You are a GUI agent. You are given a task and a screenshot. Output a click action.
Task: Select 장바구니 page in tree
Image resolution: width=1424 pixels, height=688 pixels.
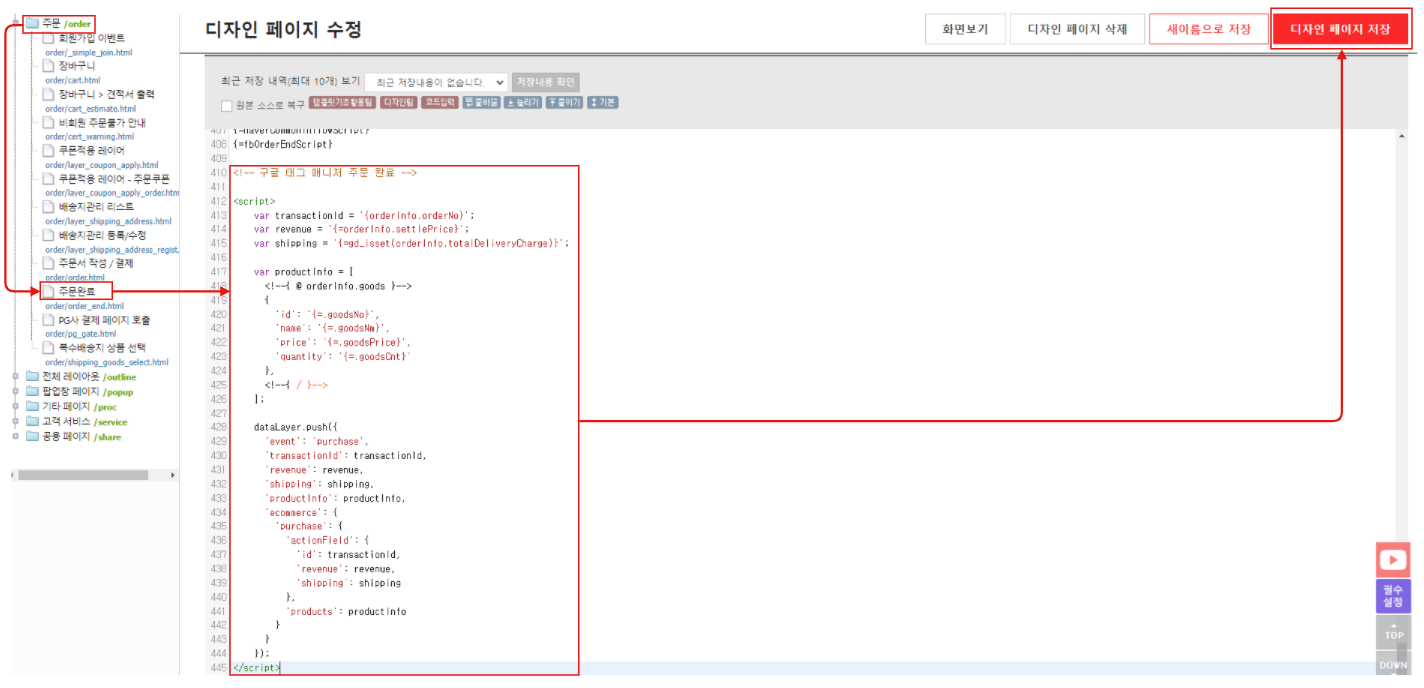click(76, 66)
